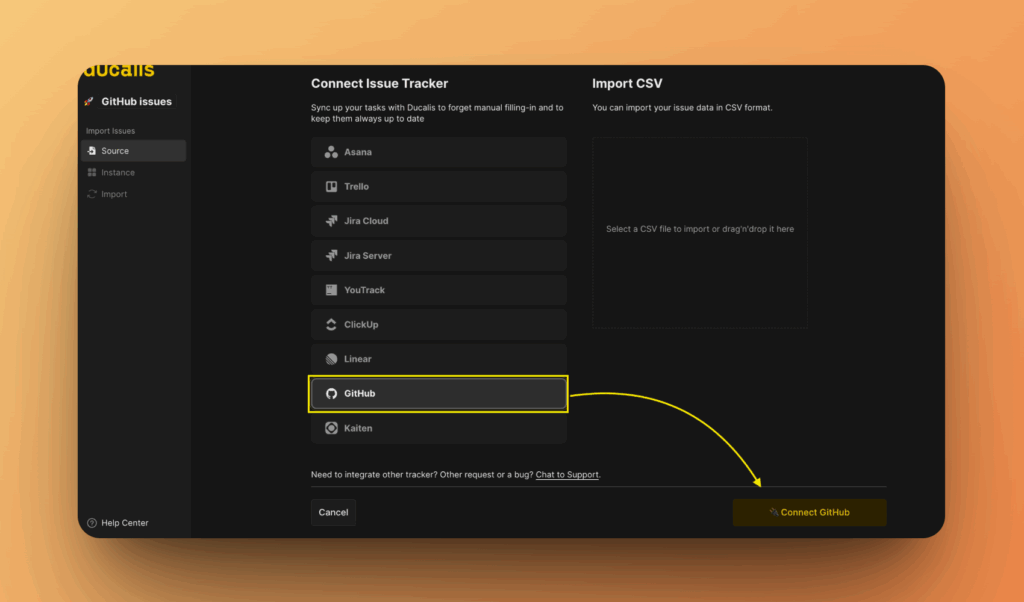
Task: Select the Linear tracker icon
Action: 331,358
